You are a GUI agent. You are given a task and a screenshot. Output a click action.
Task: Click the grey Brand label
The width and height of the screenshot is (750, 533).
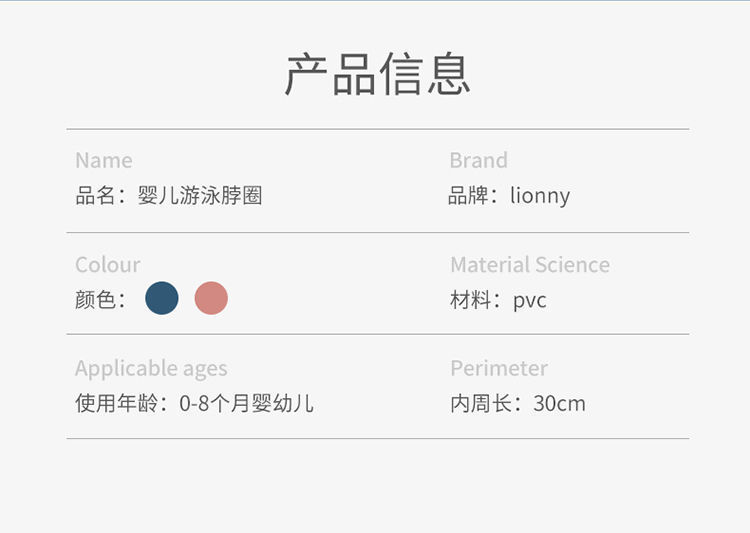478,160
